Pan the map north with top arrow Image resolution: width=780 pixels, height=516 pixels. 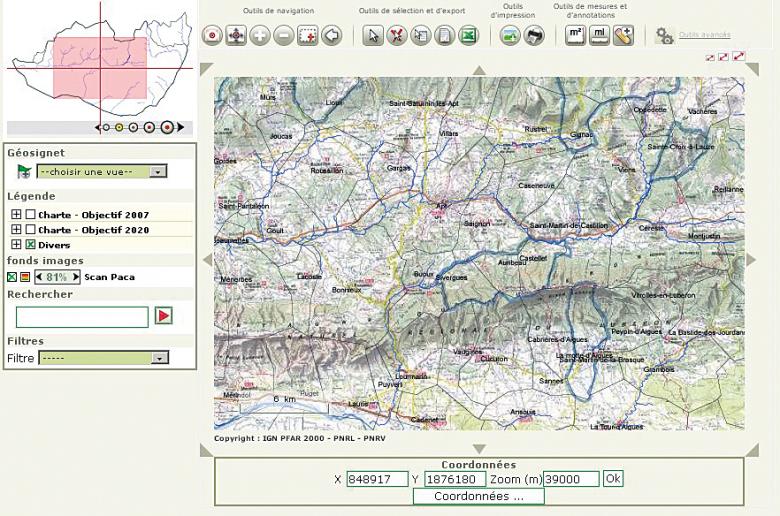479,70
